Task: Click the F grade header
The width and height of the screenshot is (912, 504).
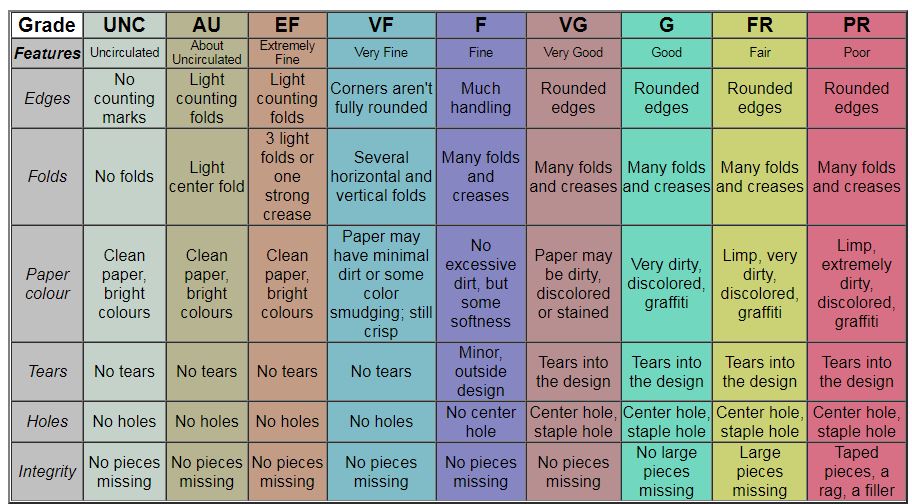Action: (x=481, y=25)
